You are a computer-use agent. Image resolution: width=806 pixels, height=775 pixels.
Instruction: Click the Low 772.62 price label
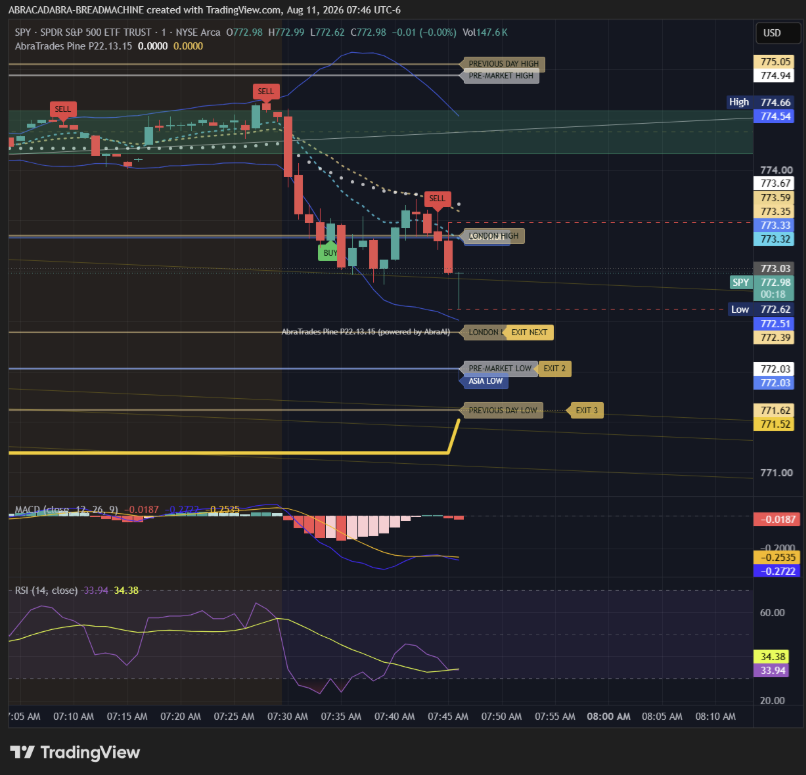[x=761, y=309]
